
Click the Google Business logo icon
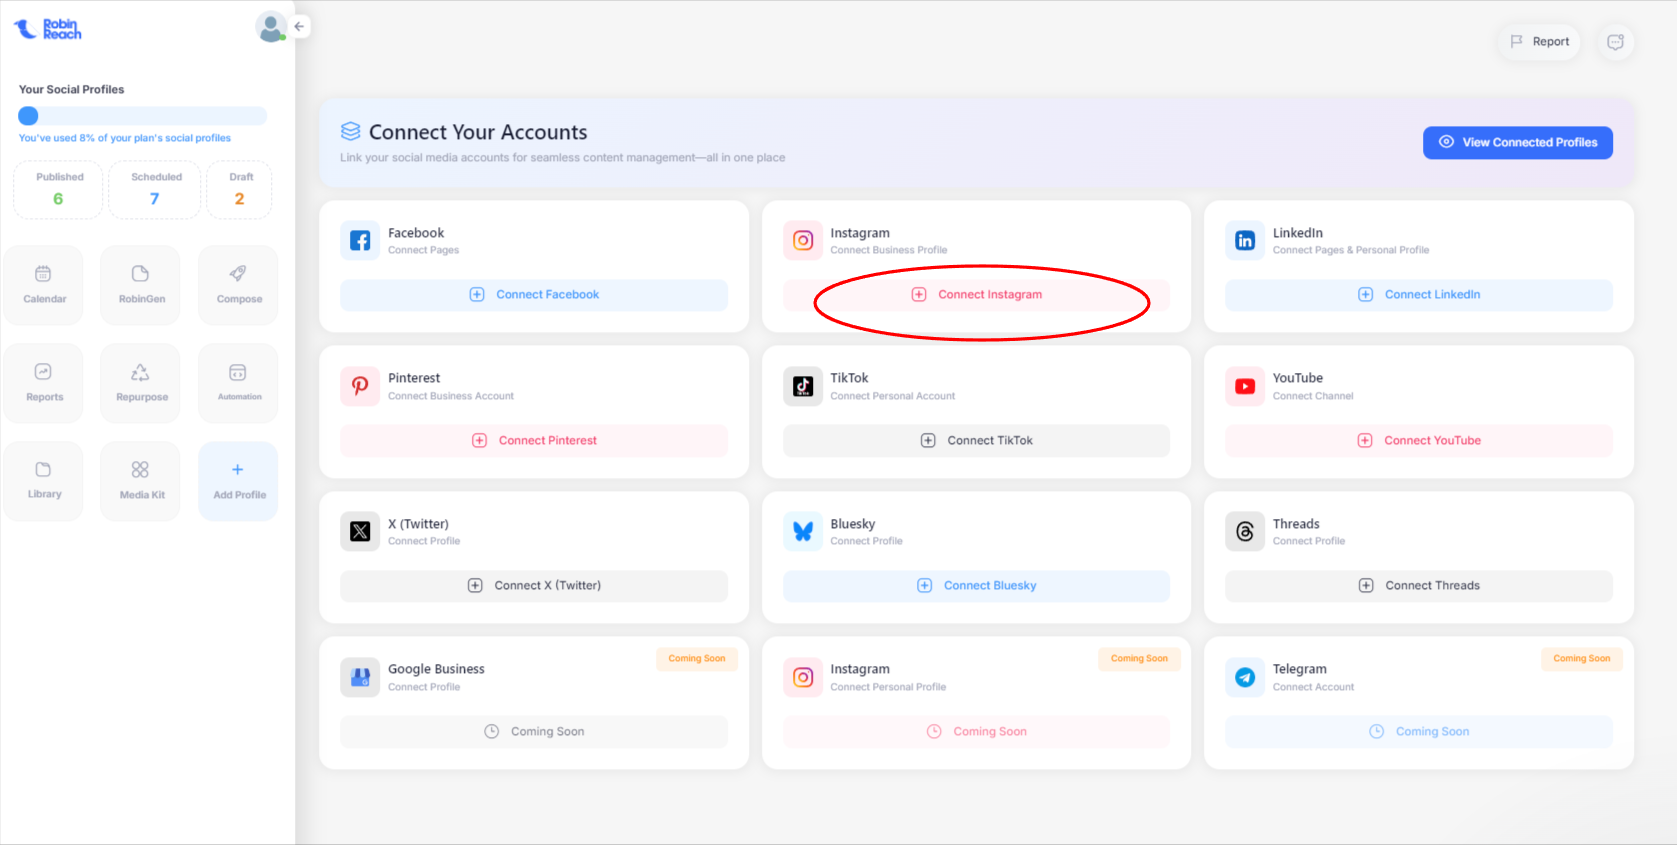(360, 677)
